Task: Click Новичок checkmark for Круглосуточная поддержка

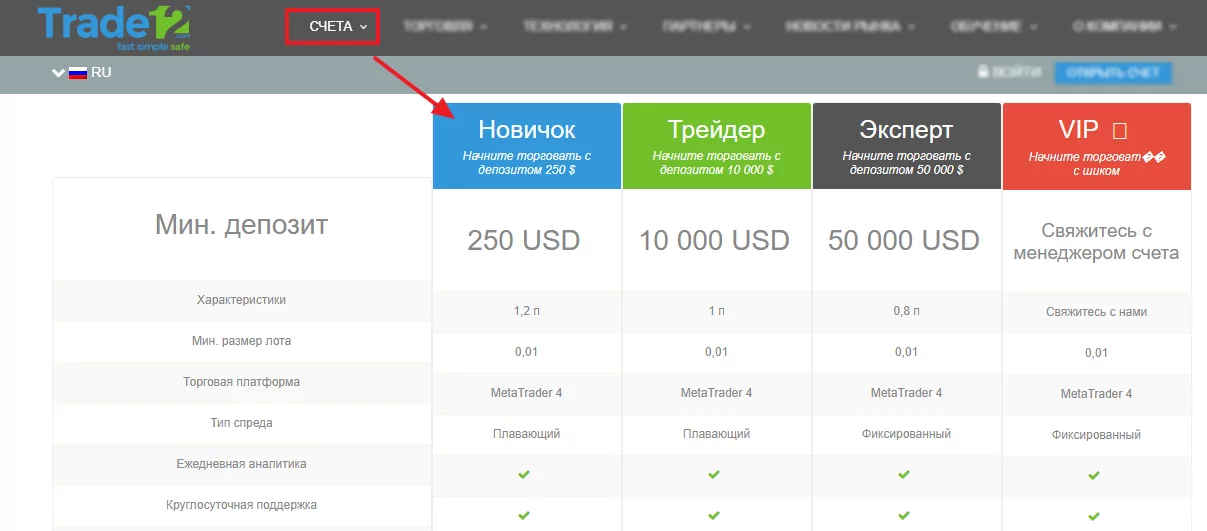Action: click(x=524, y=515)
